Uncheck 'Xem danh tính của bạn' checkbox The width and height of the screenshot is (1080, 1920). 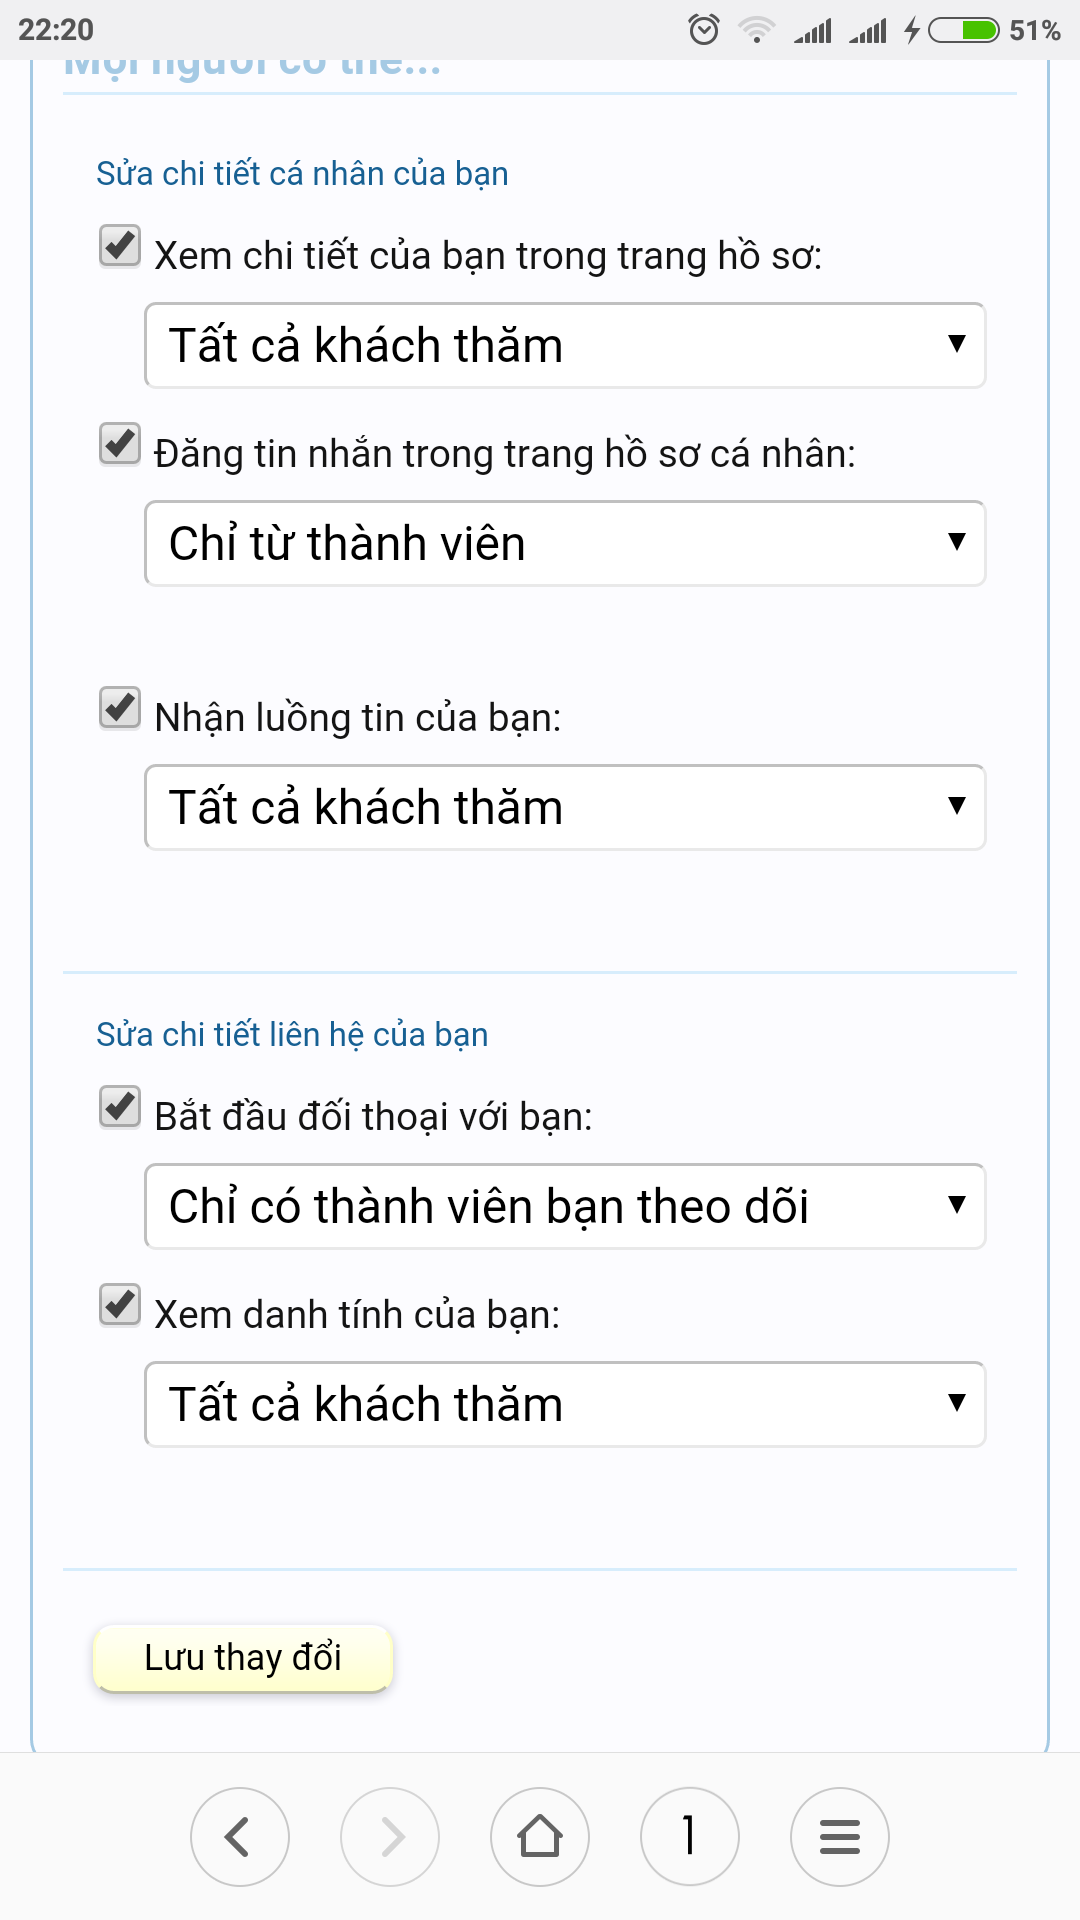point(120,1305)
